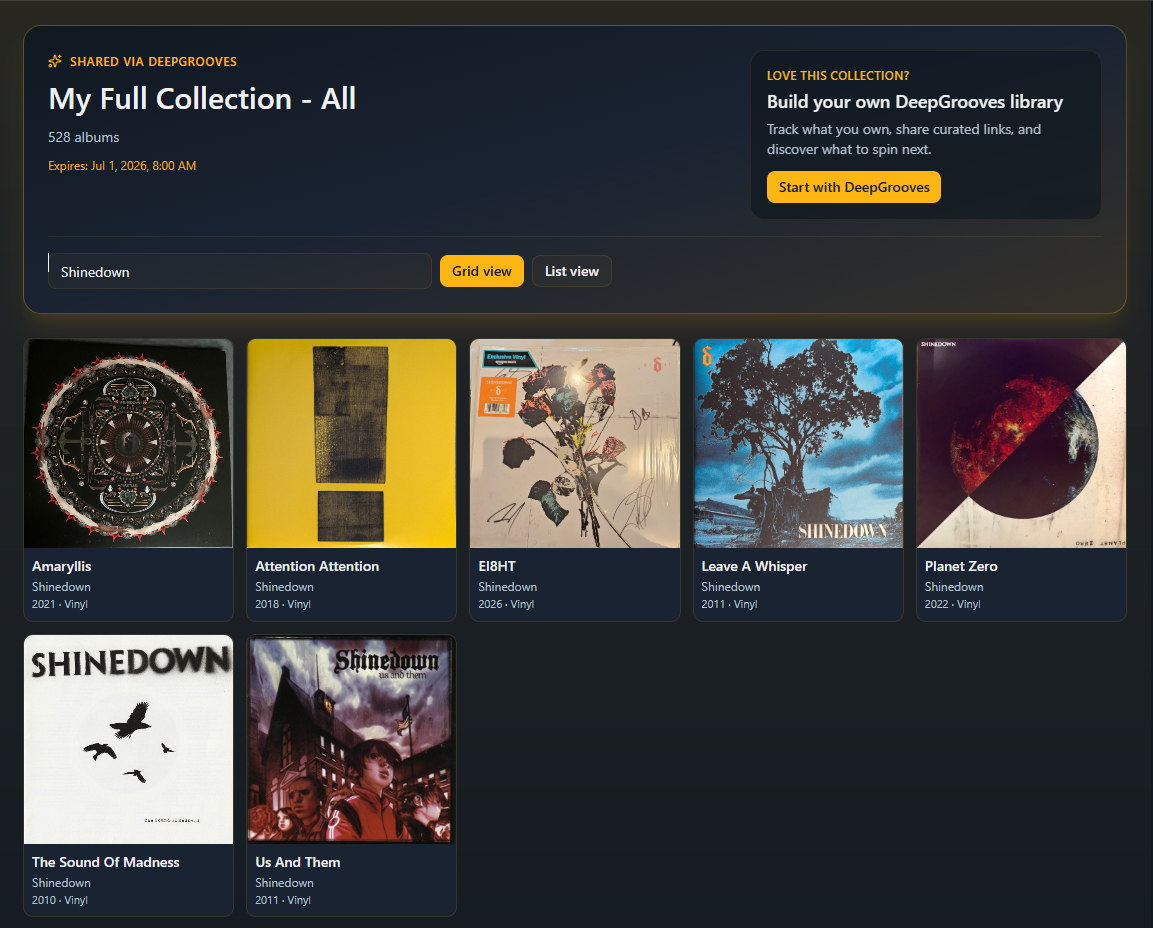Click the Start with DeepGrooves button
This screenshot has width=1153, height=928.
854,187
